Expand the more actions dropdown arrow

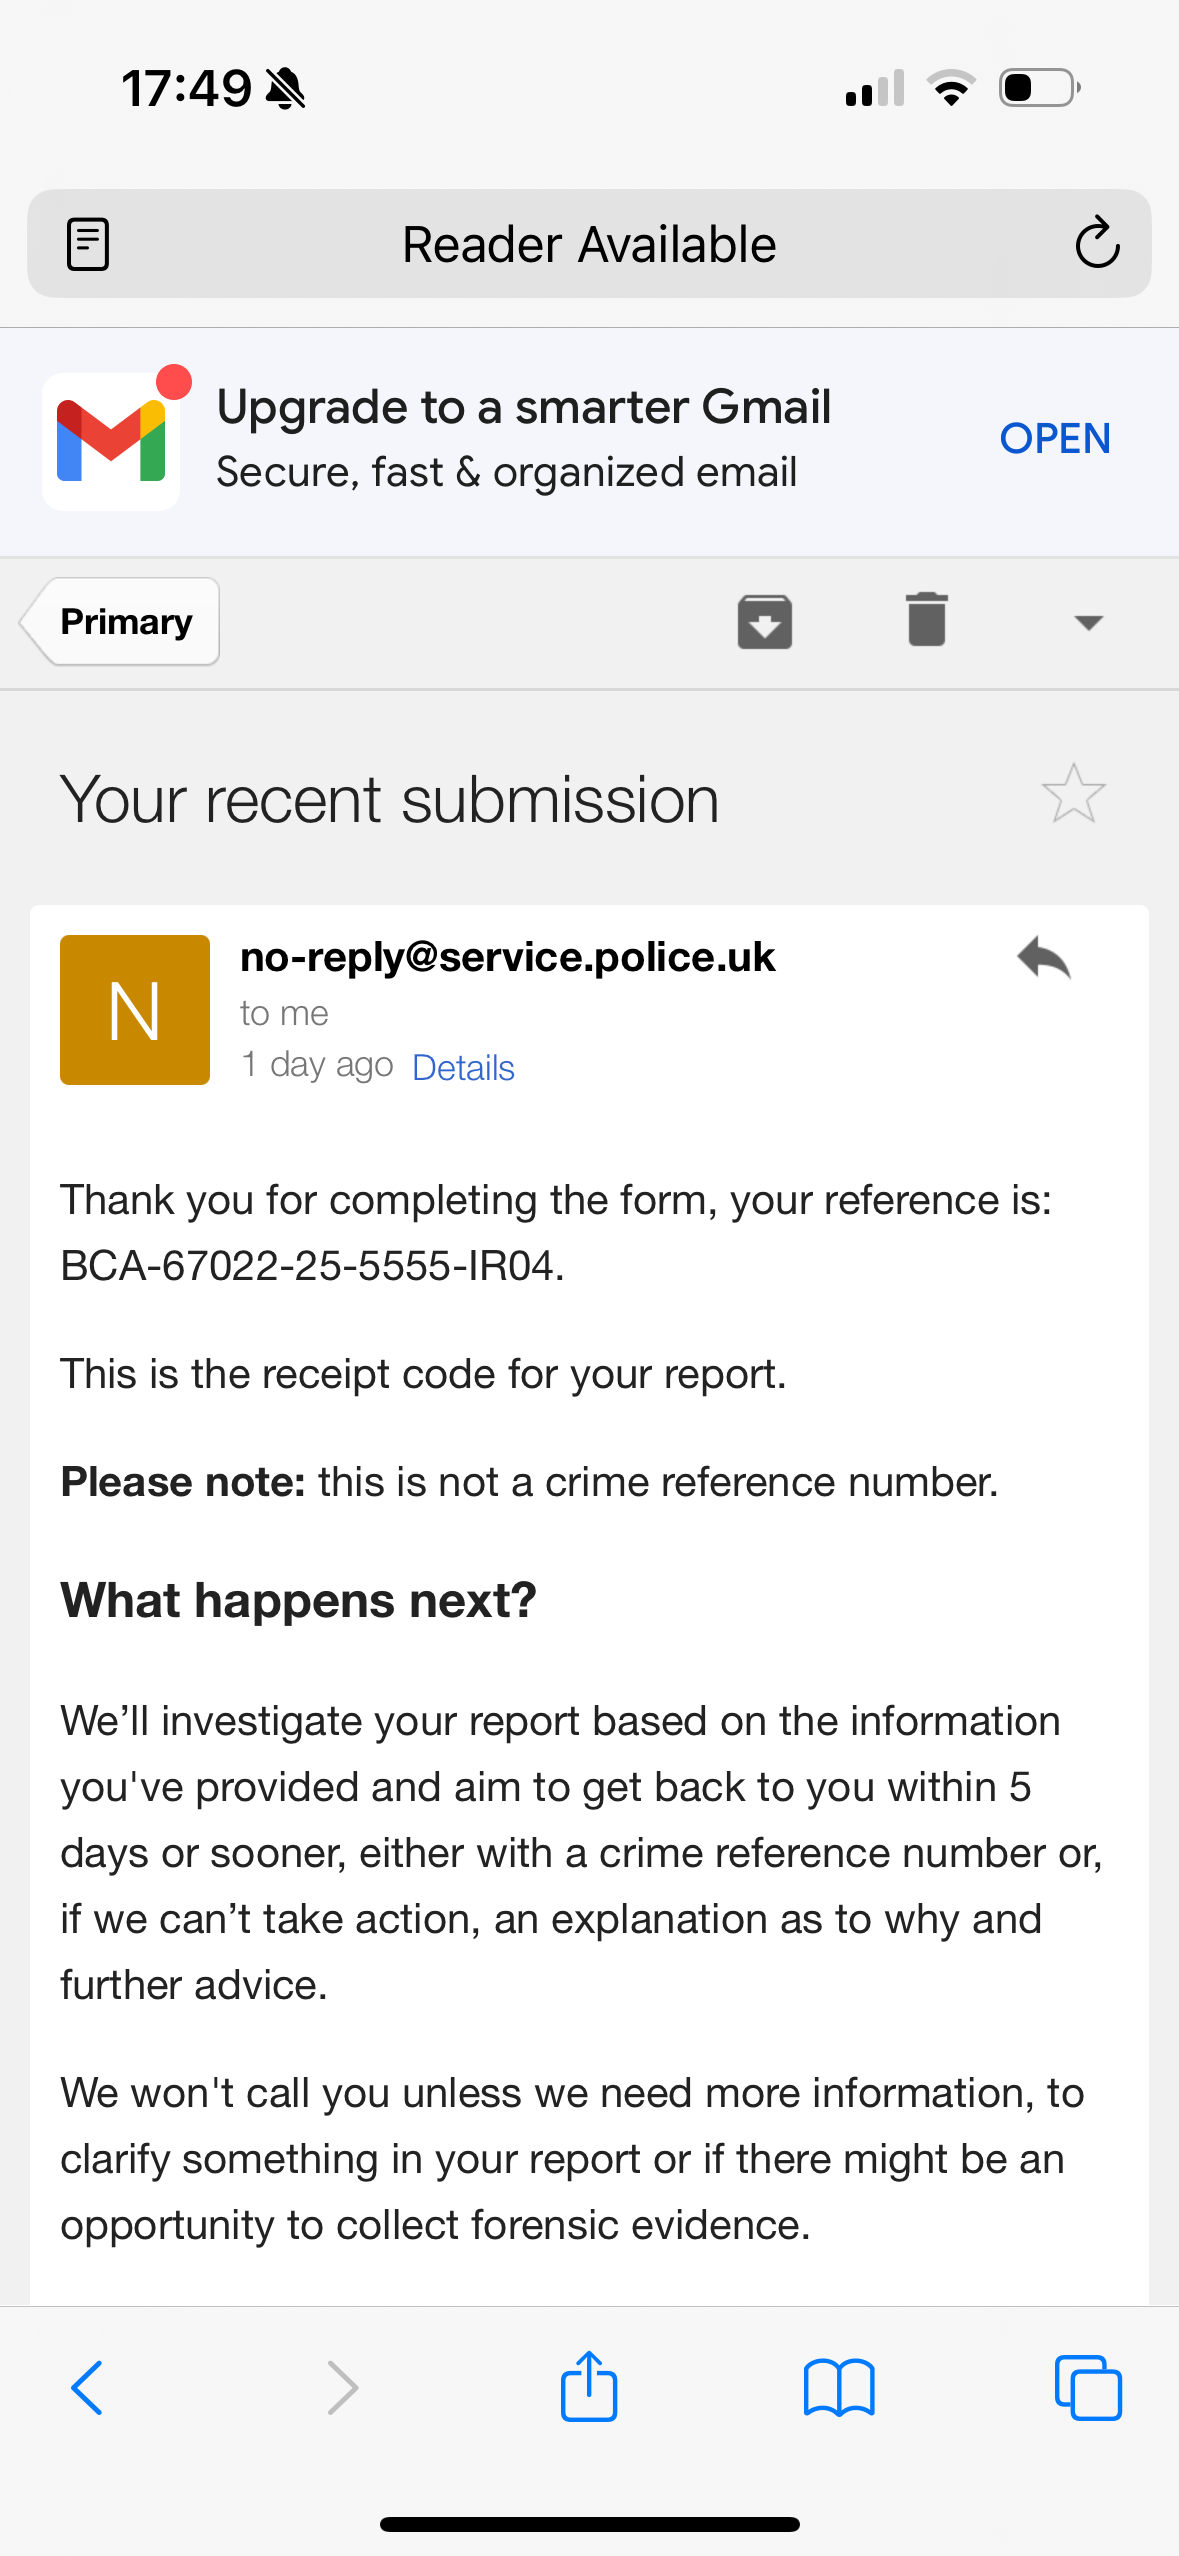[x=1088, y=623]
